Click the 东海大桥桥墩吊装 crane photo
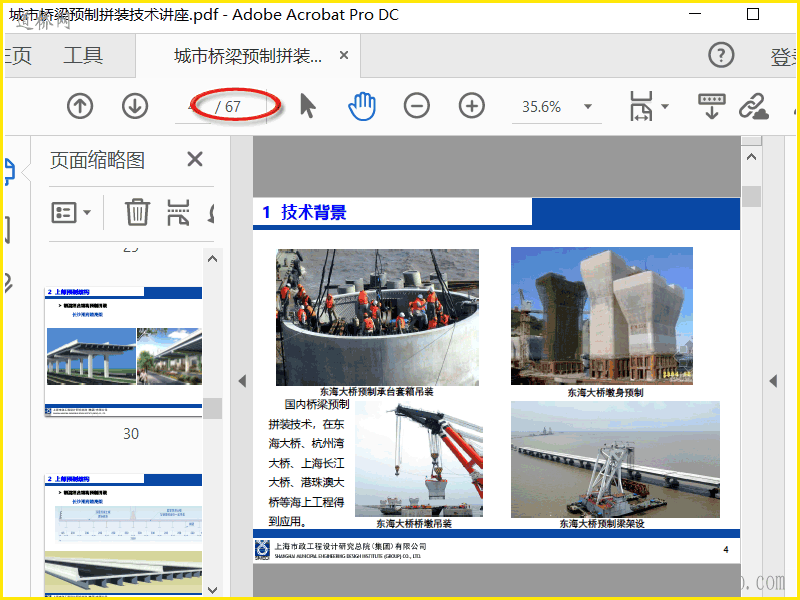The image size is (800, 600). tap(419, 459)
